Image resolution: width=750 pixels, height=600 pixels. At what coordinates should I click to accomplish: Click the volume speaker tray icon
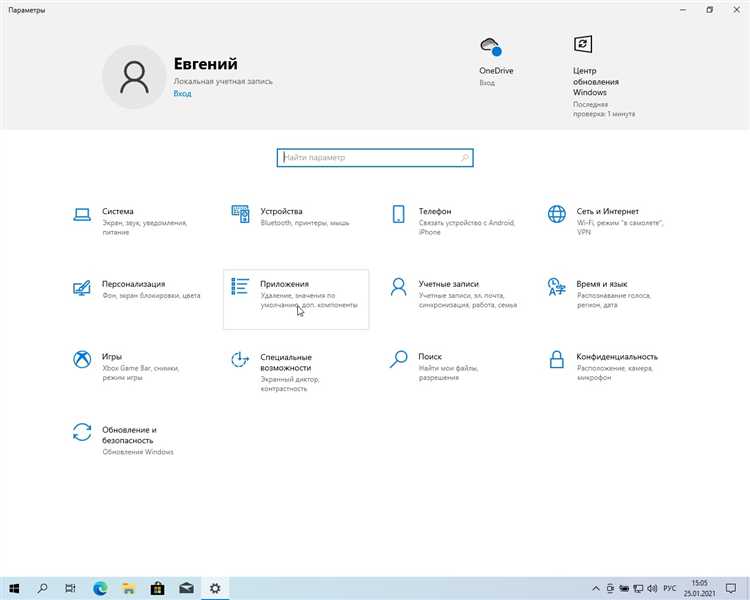(x=652, y=589)
